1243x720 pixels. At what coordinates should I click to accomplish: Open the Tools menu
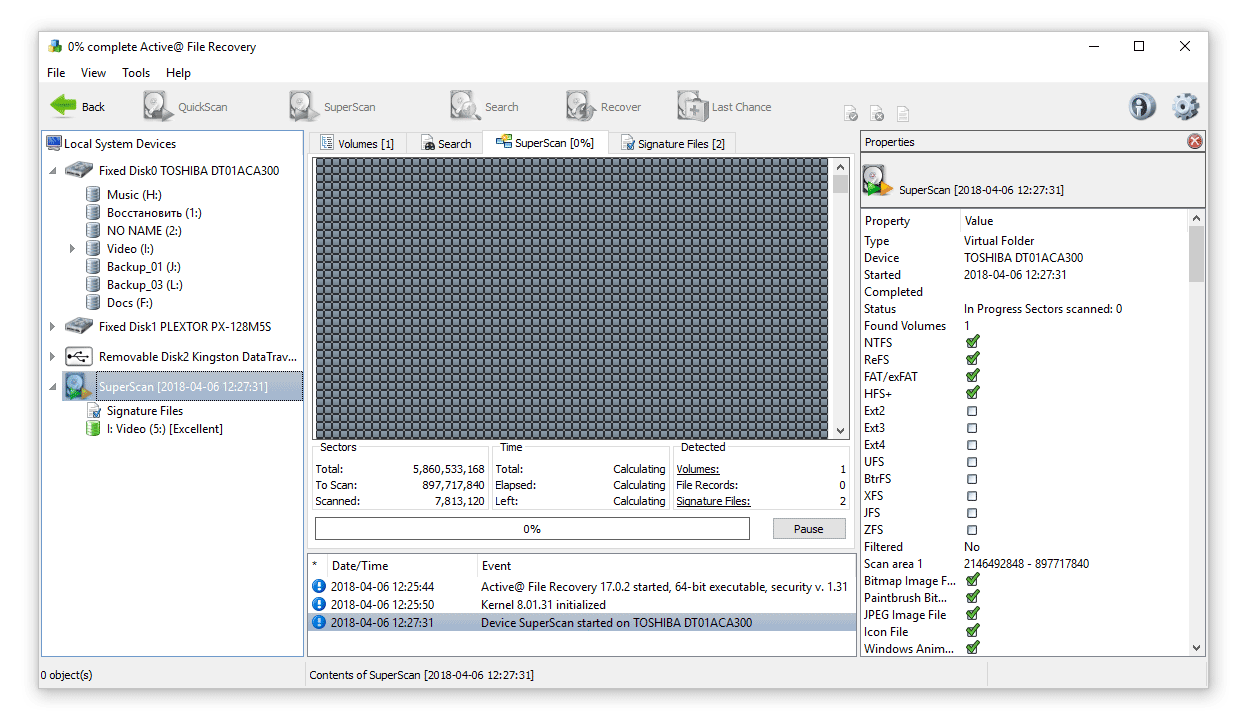coord(136,73)
